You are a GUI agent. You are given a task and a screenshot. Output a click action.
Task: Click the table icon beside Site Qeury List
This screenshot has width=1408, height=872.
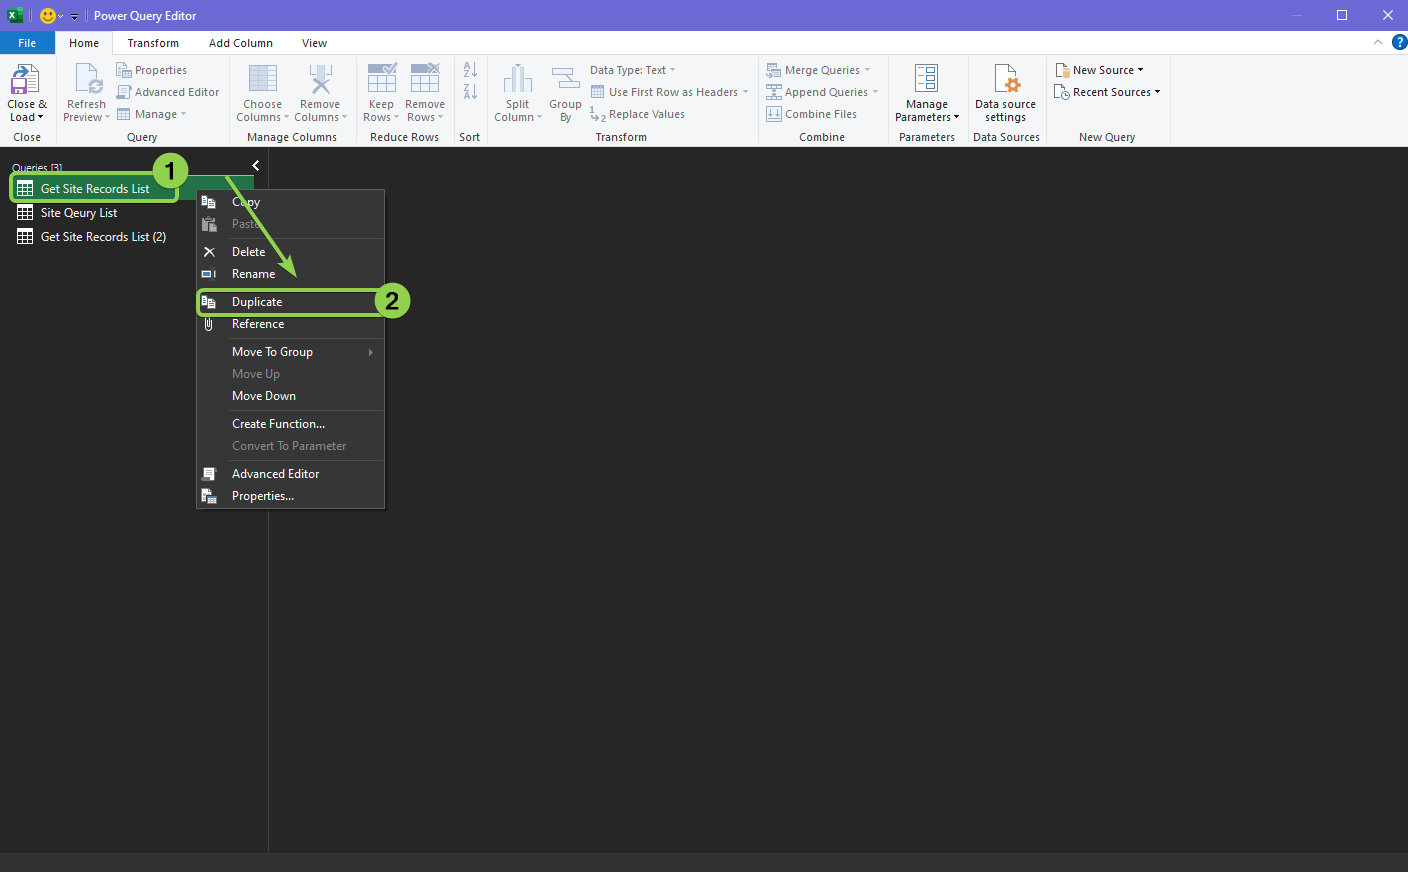coord(25,213)
